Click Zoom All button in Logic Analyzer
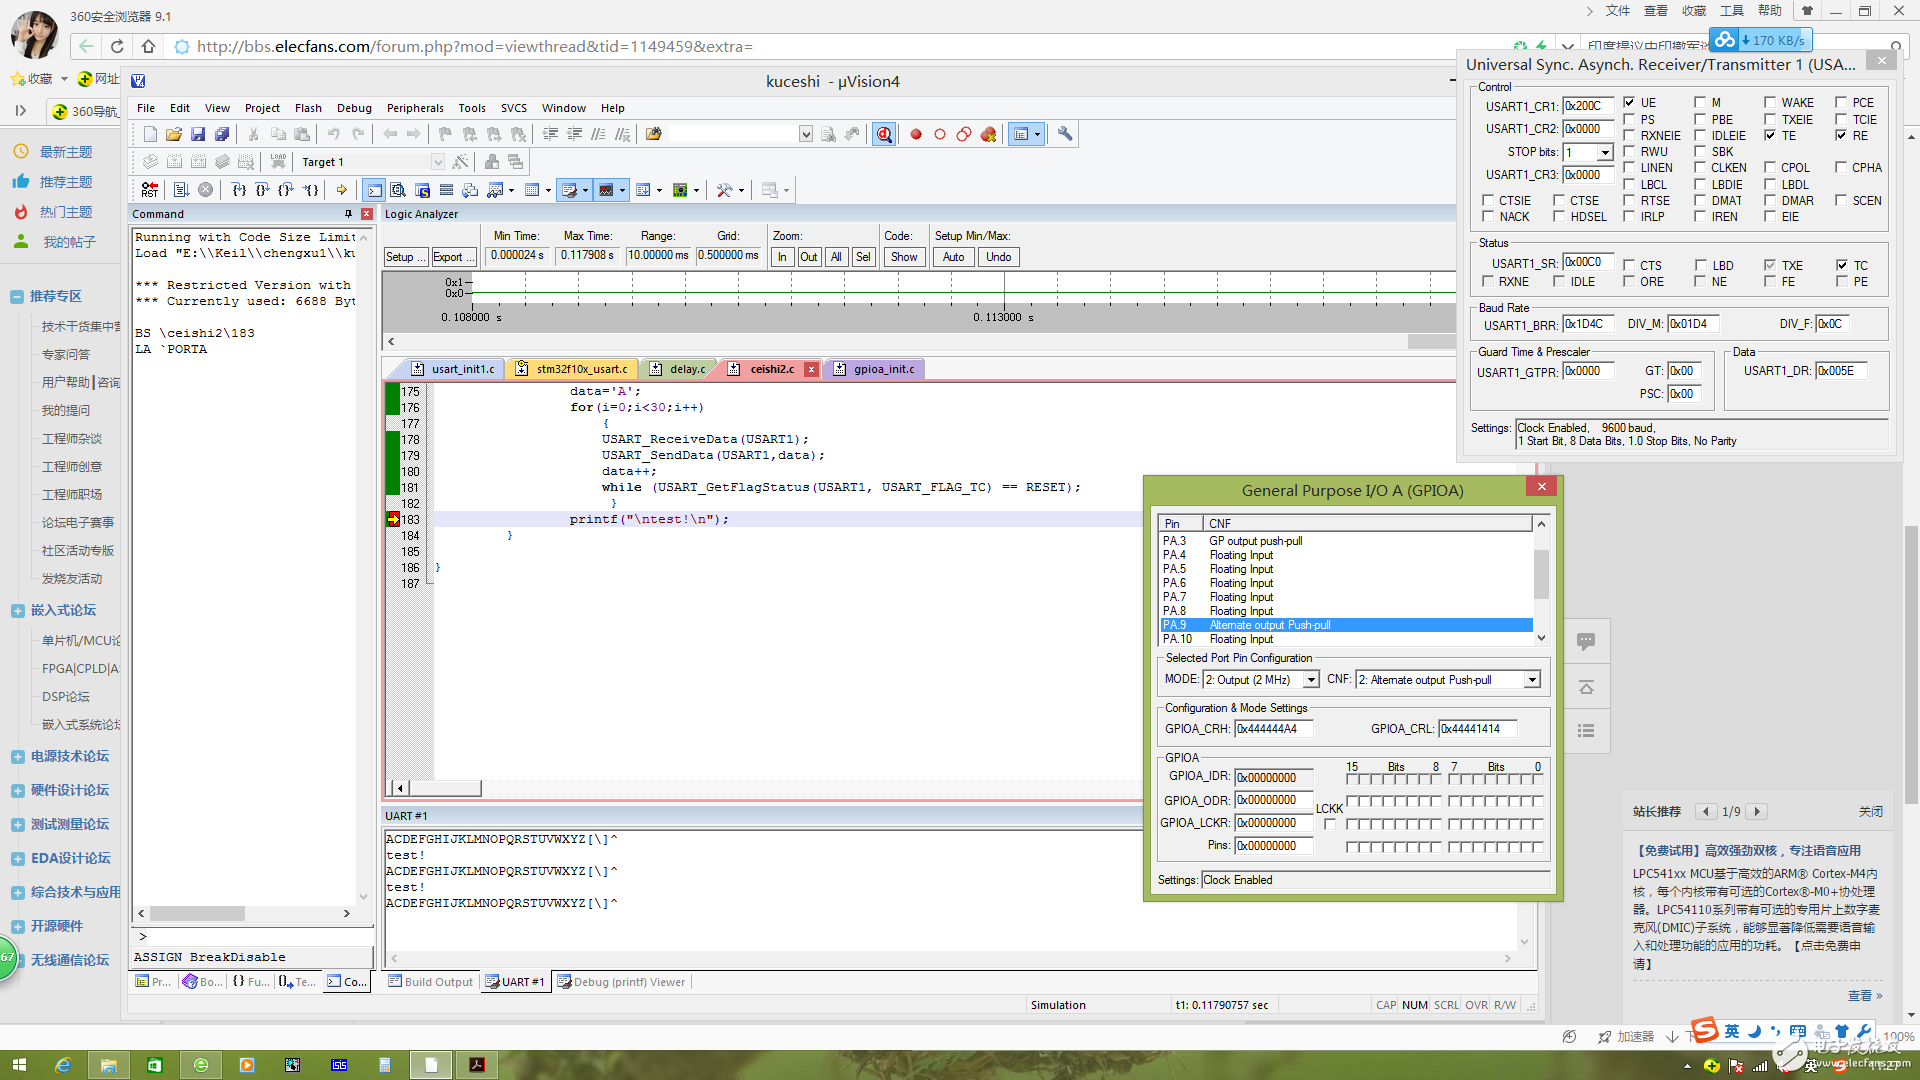Screen dimensions: 1920x1080 836,257
